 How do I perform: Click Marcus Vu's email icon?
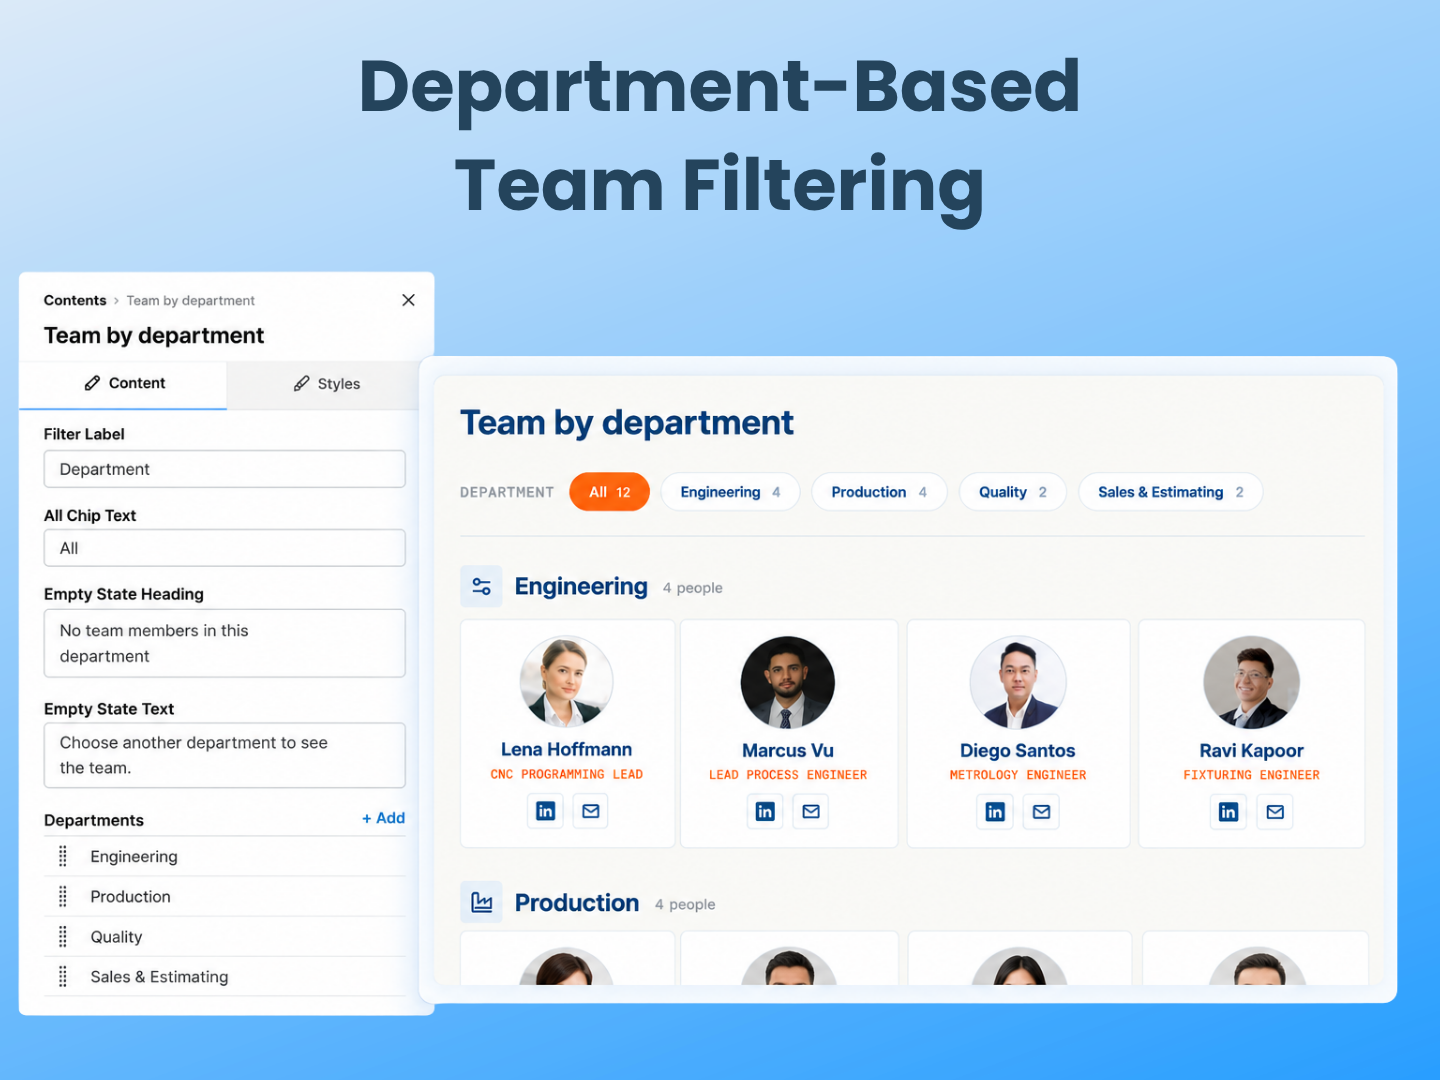tap(811, 812)
